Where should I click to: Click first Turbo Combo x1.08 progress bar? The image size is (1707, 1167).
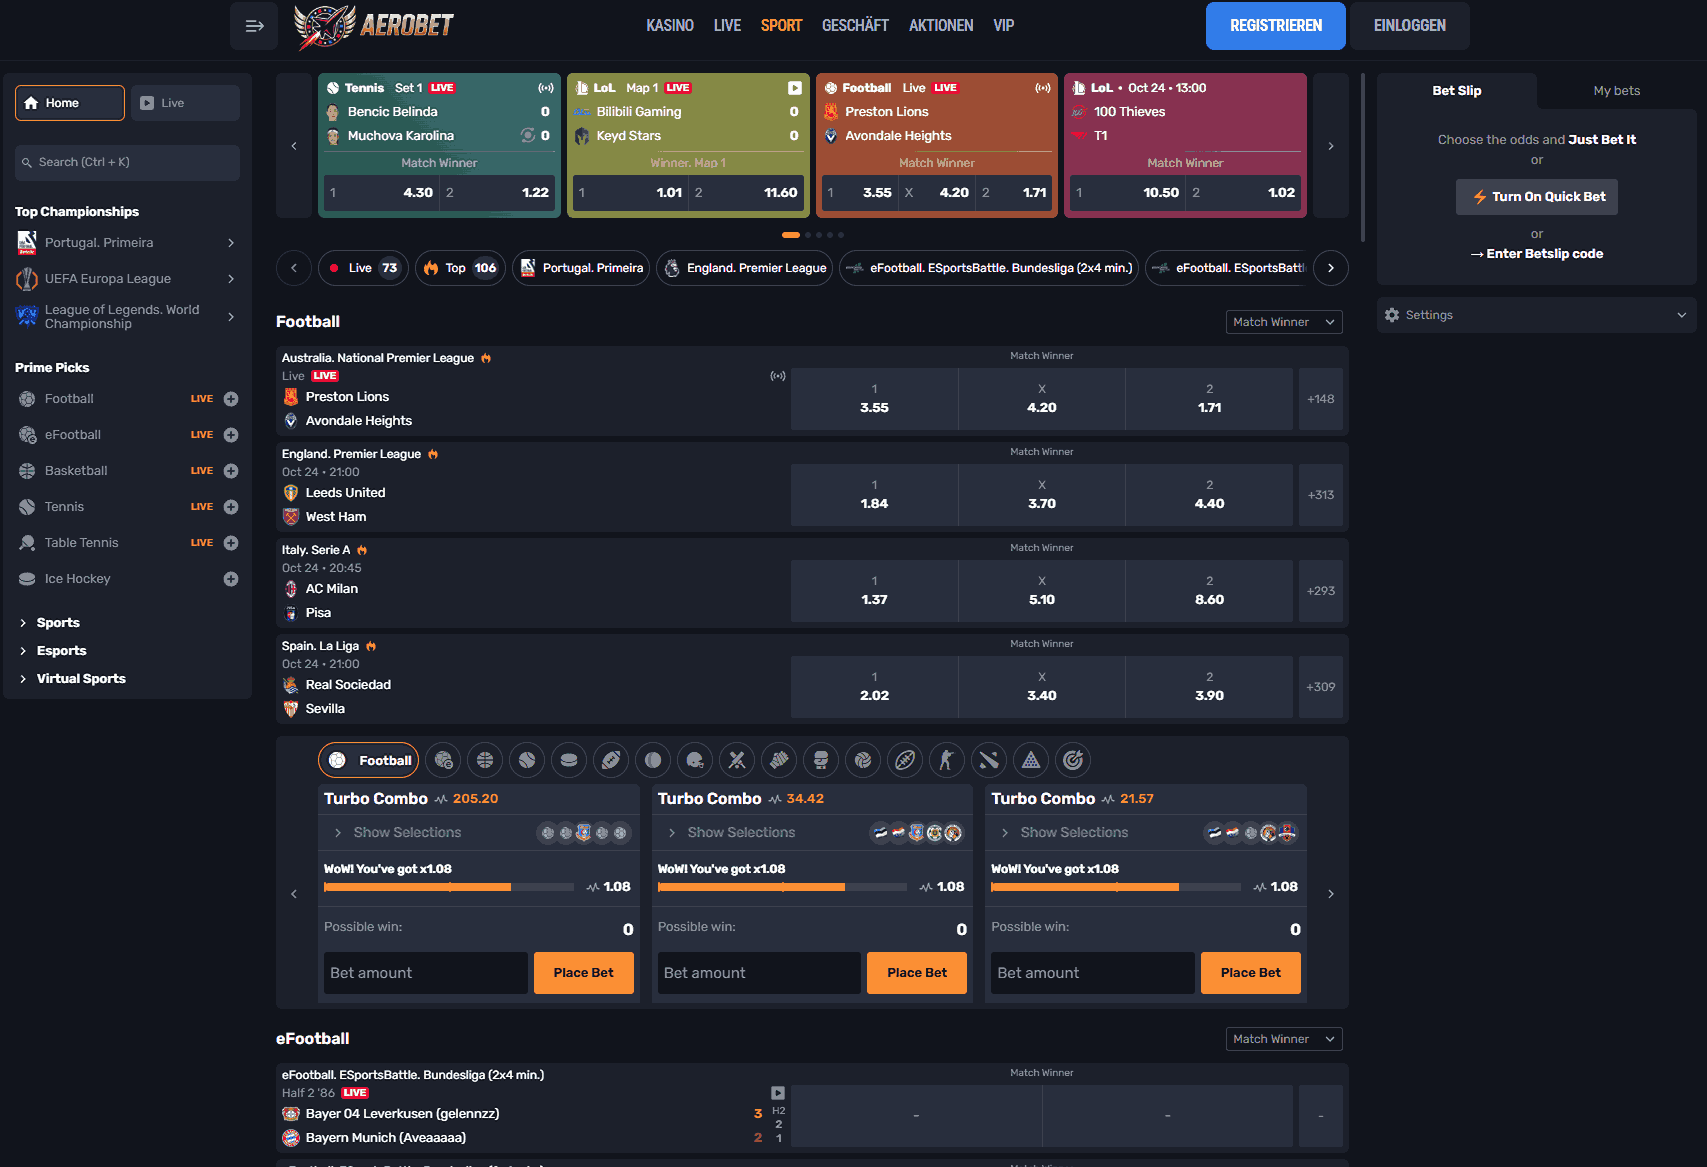[x=448, y=887]
